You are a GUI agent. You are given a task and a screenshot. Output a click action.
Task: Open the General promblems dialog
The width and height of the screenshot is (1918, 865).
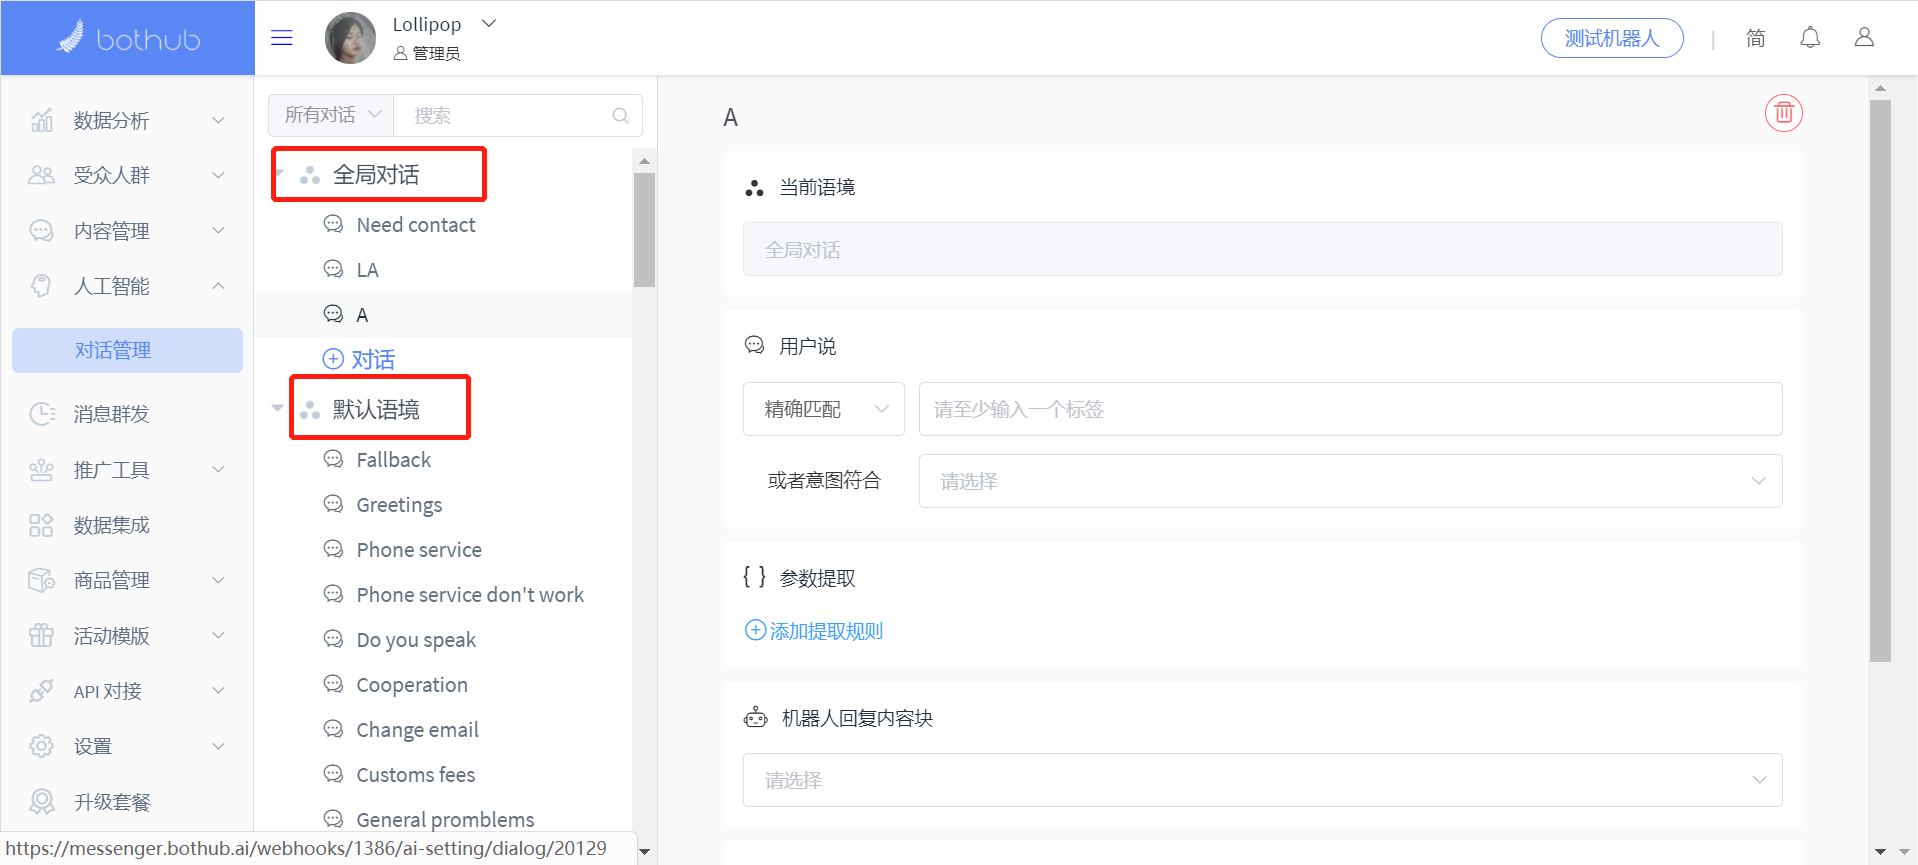point(445,820)
